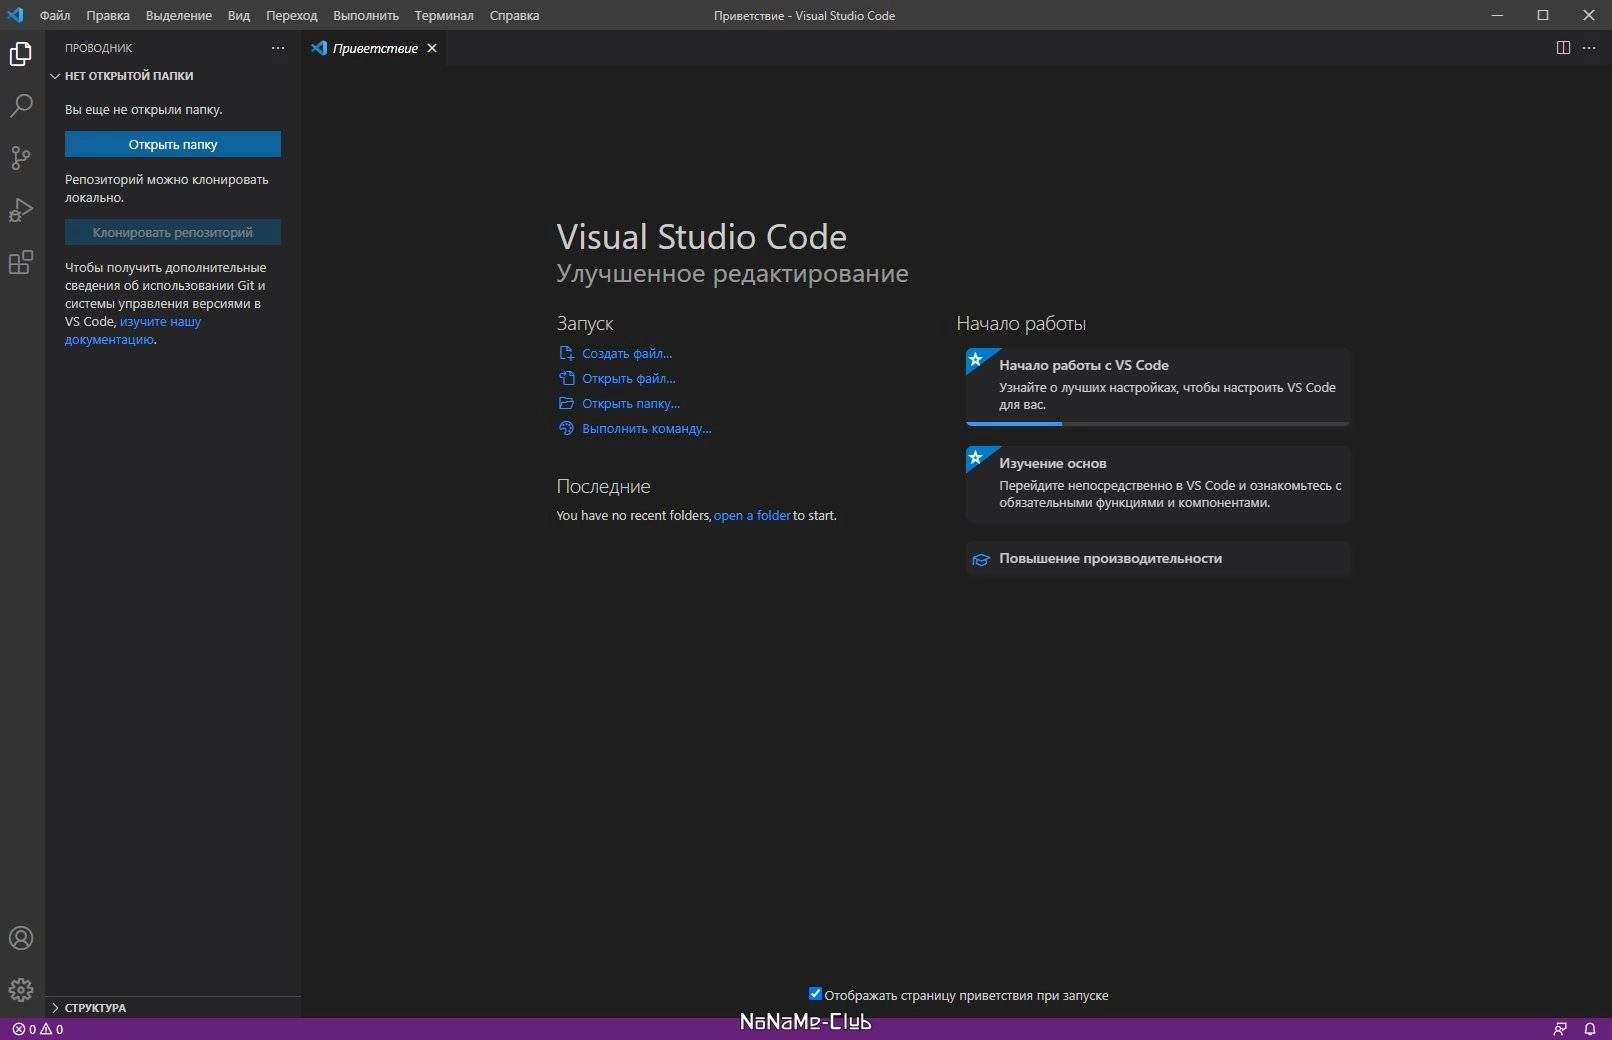Click the star badge on Изучение основ card

tap(976, 458)
